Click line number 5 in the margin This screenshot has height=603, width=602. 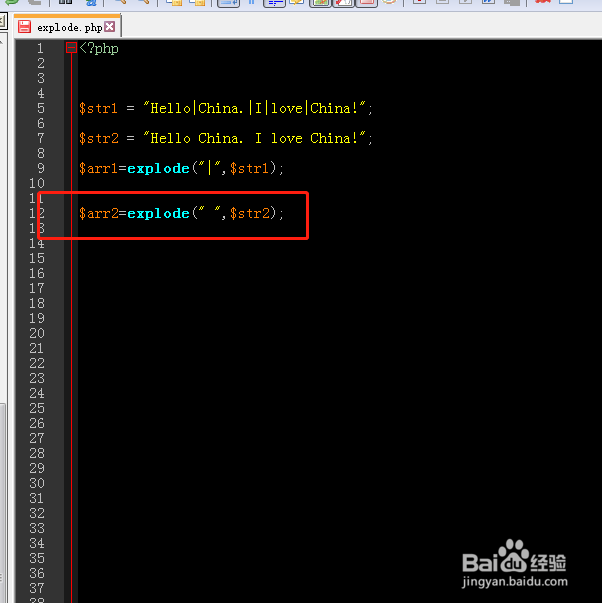tap(41, 108)
